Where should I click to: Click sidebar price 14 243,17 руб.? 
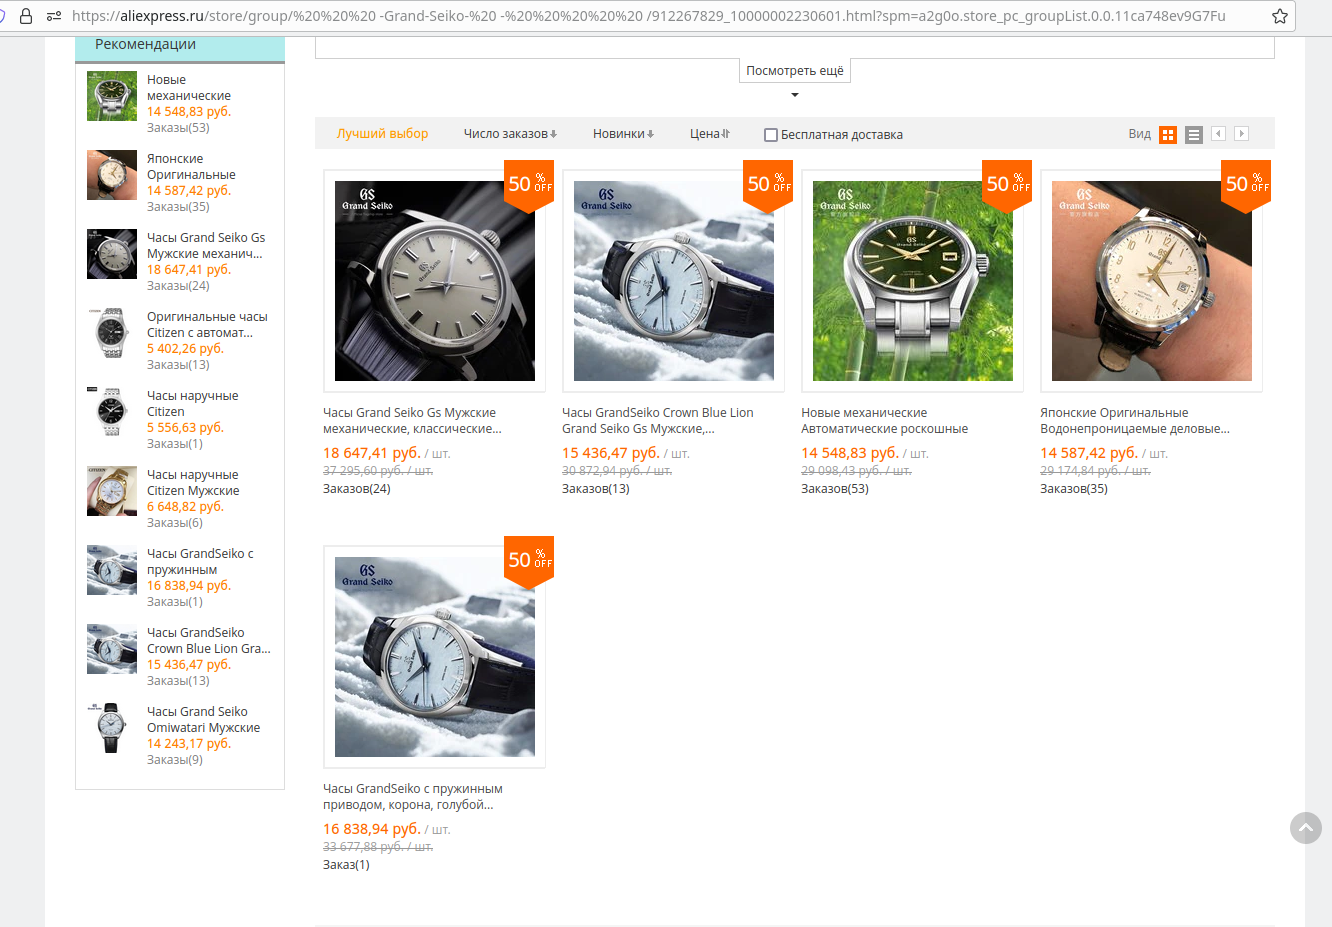(189, 744)
